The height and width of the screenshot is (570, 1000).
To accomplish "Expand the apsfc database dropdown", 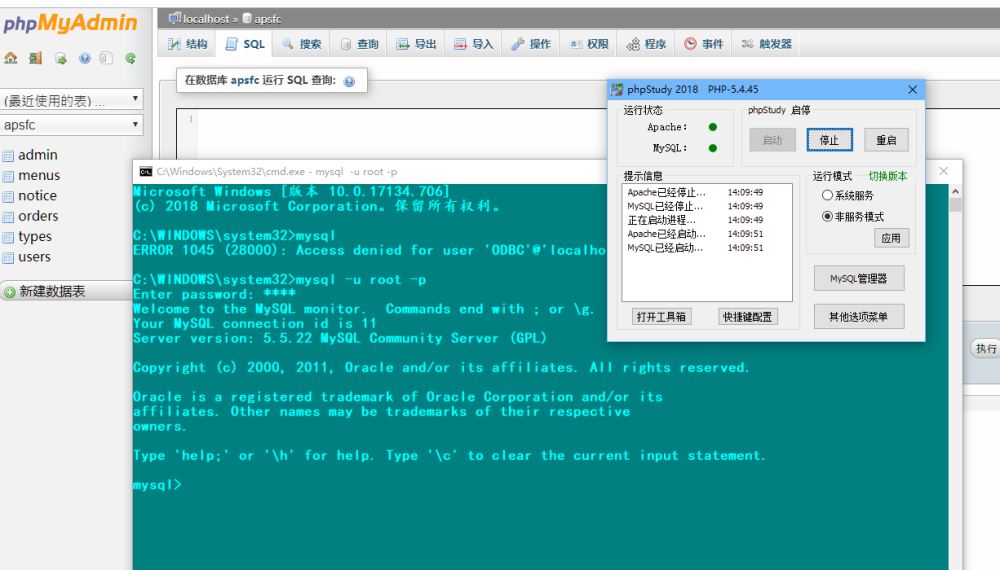I will (x=71, y=125).
